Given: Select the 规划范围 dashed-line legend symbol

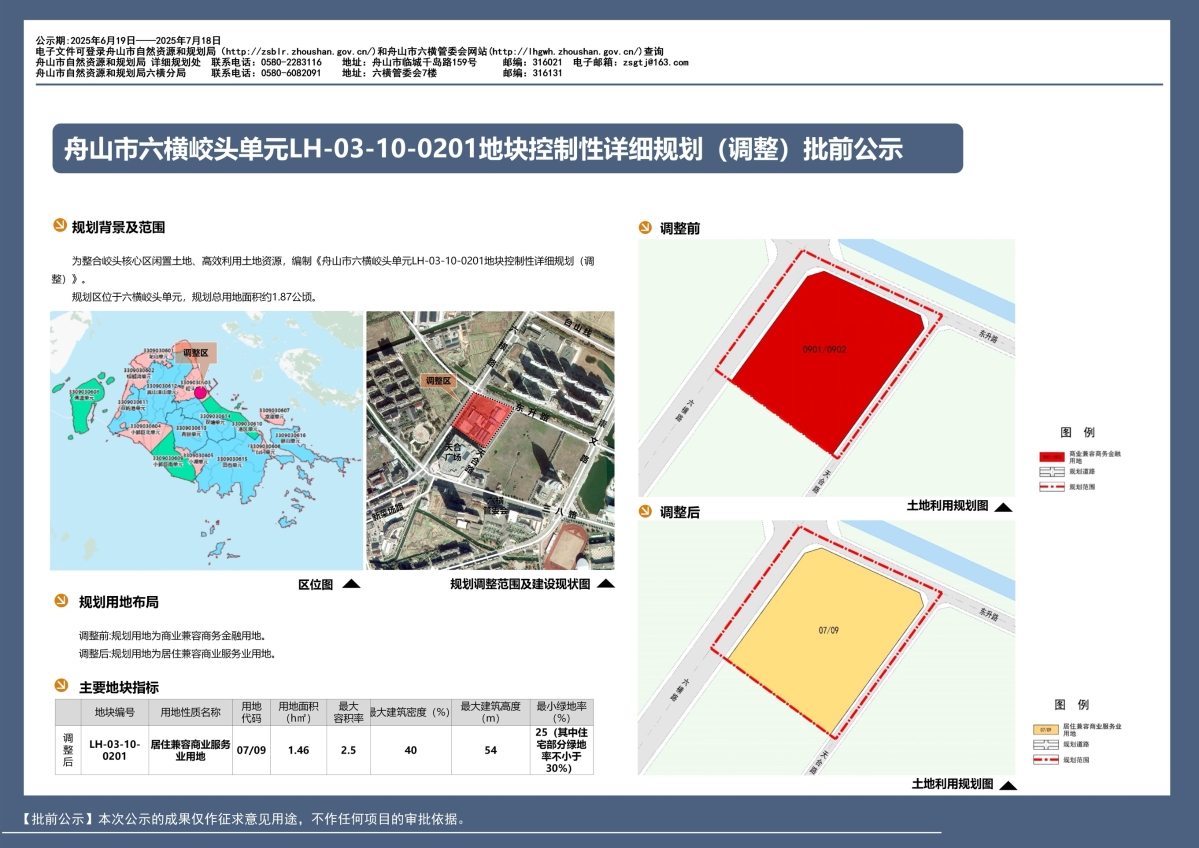Looking at the screenshot, I should [1052, 486].
